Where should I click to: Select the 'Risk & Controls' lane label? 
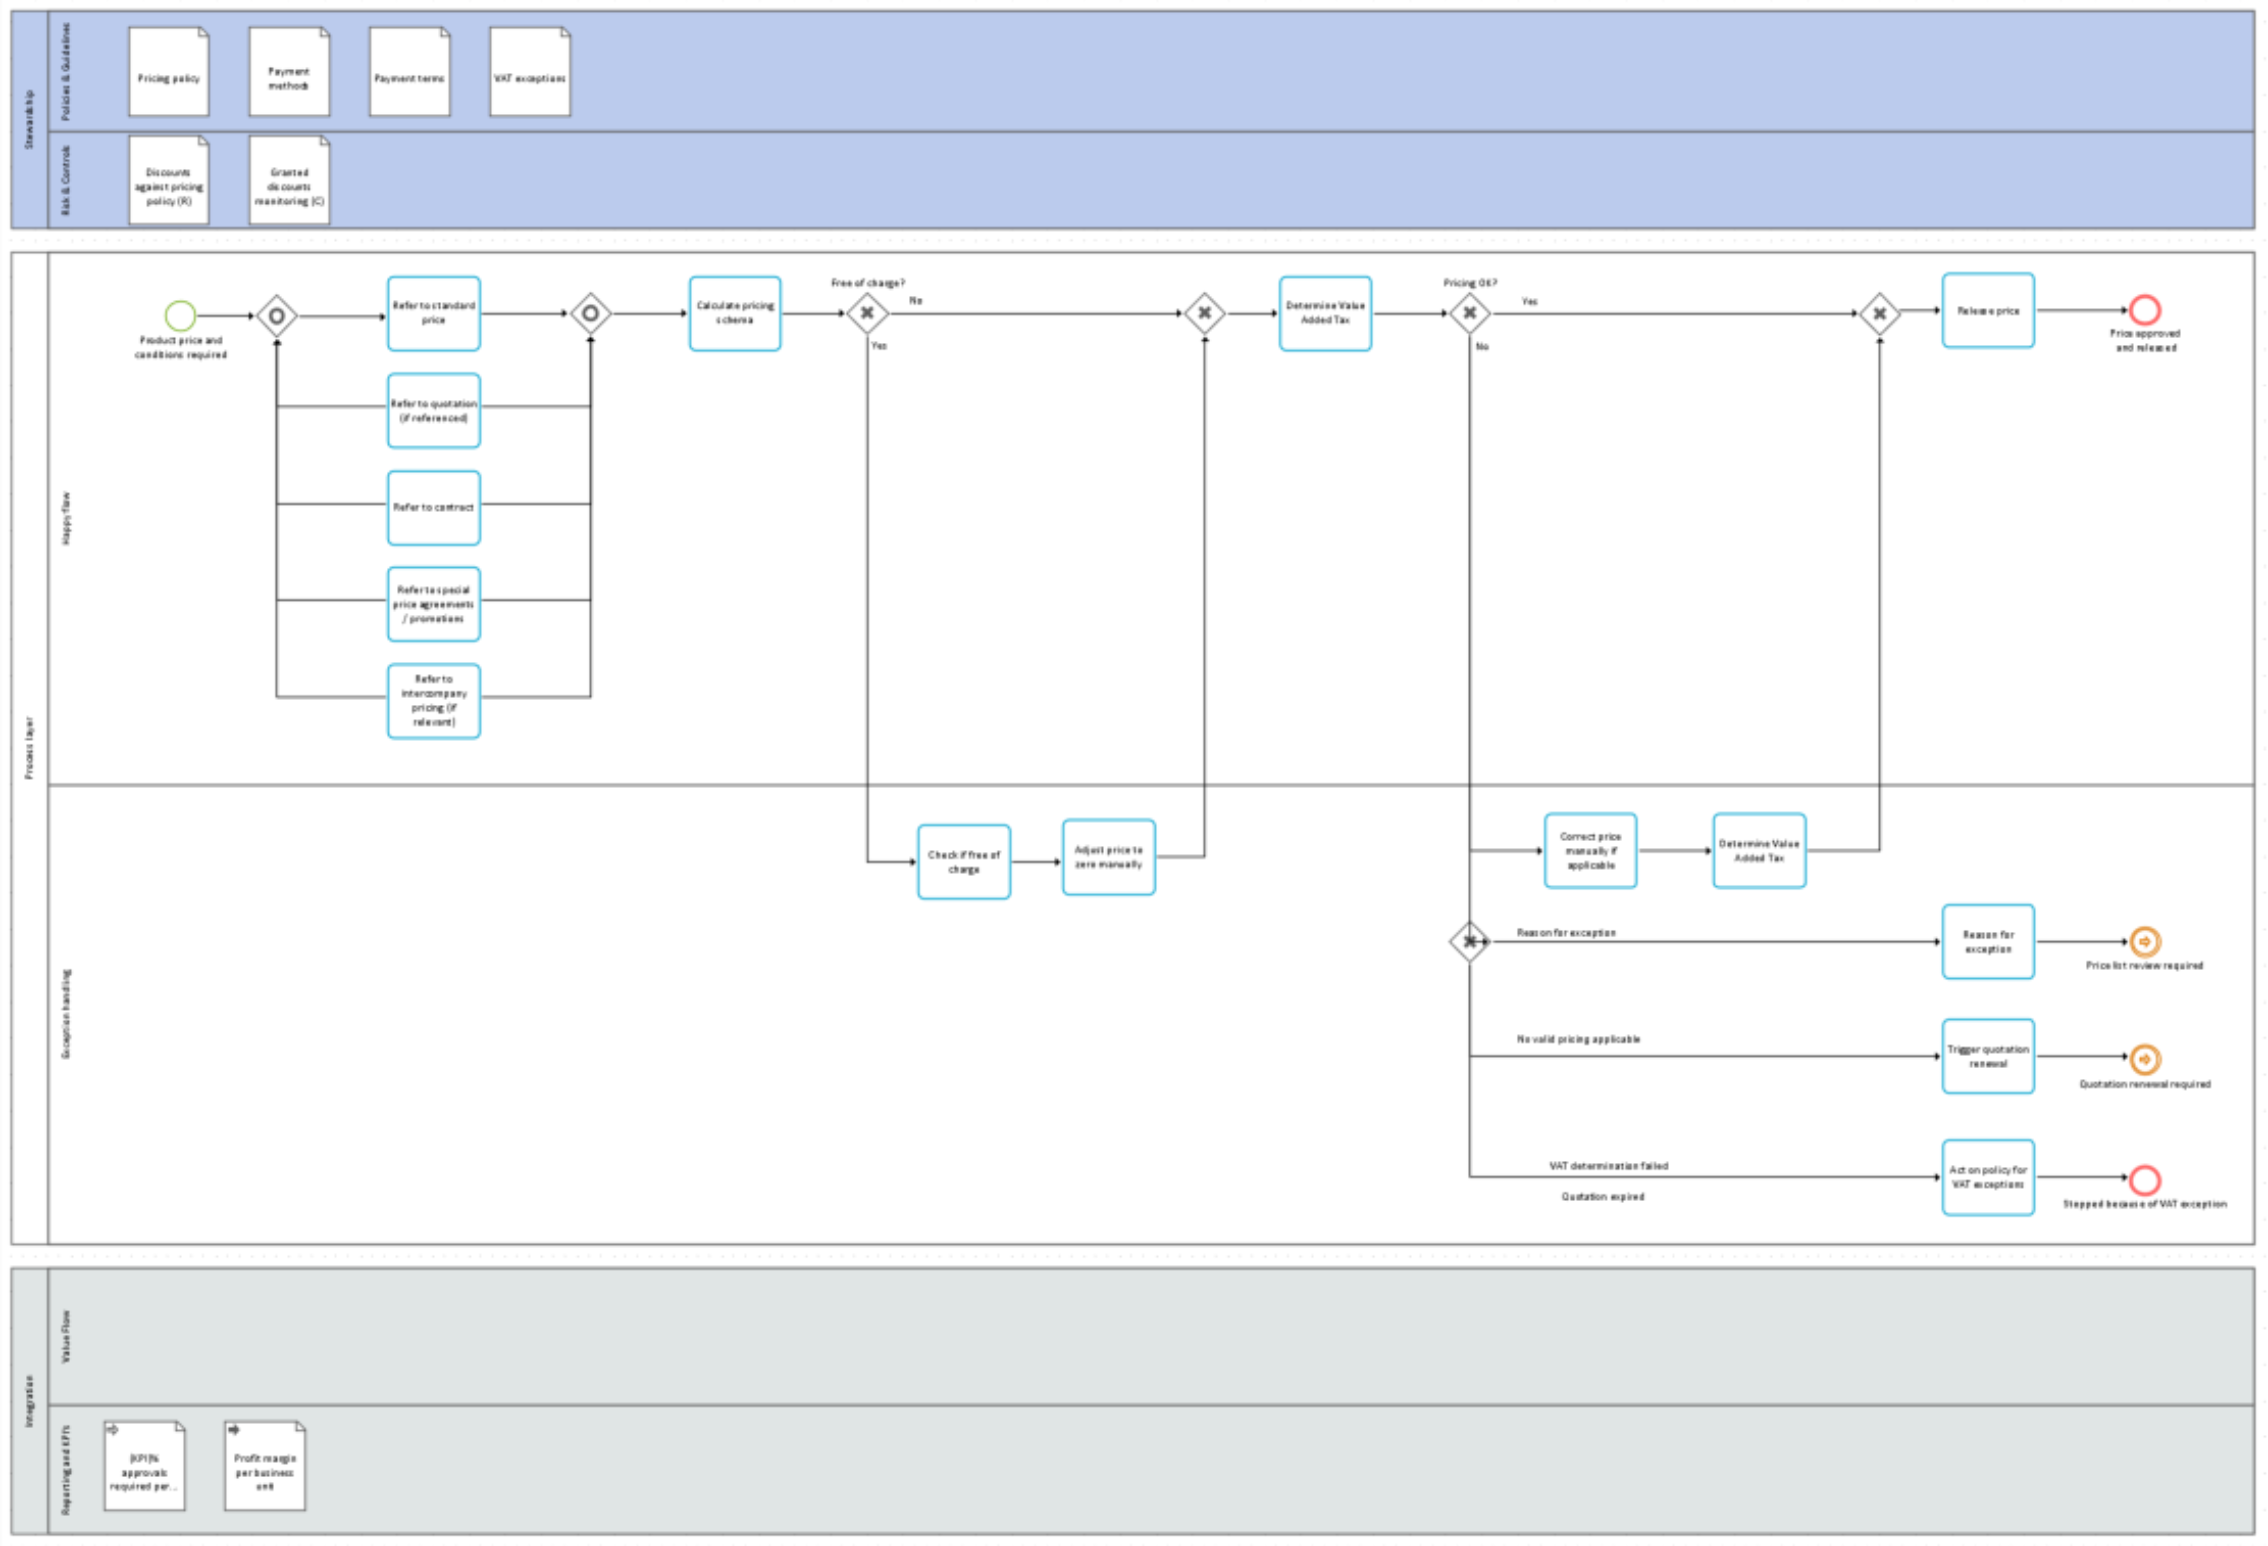click(66, 180)
